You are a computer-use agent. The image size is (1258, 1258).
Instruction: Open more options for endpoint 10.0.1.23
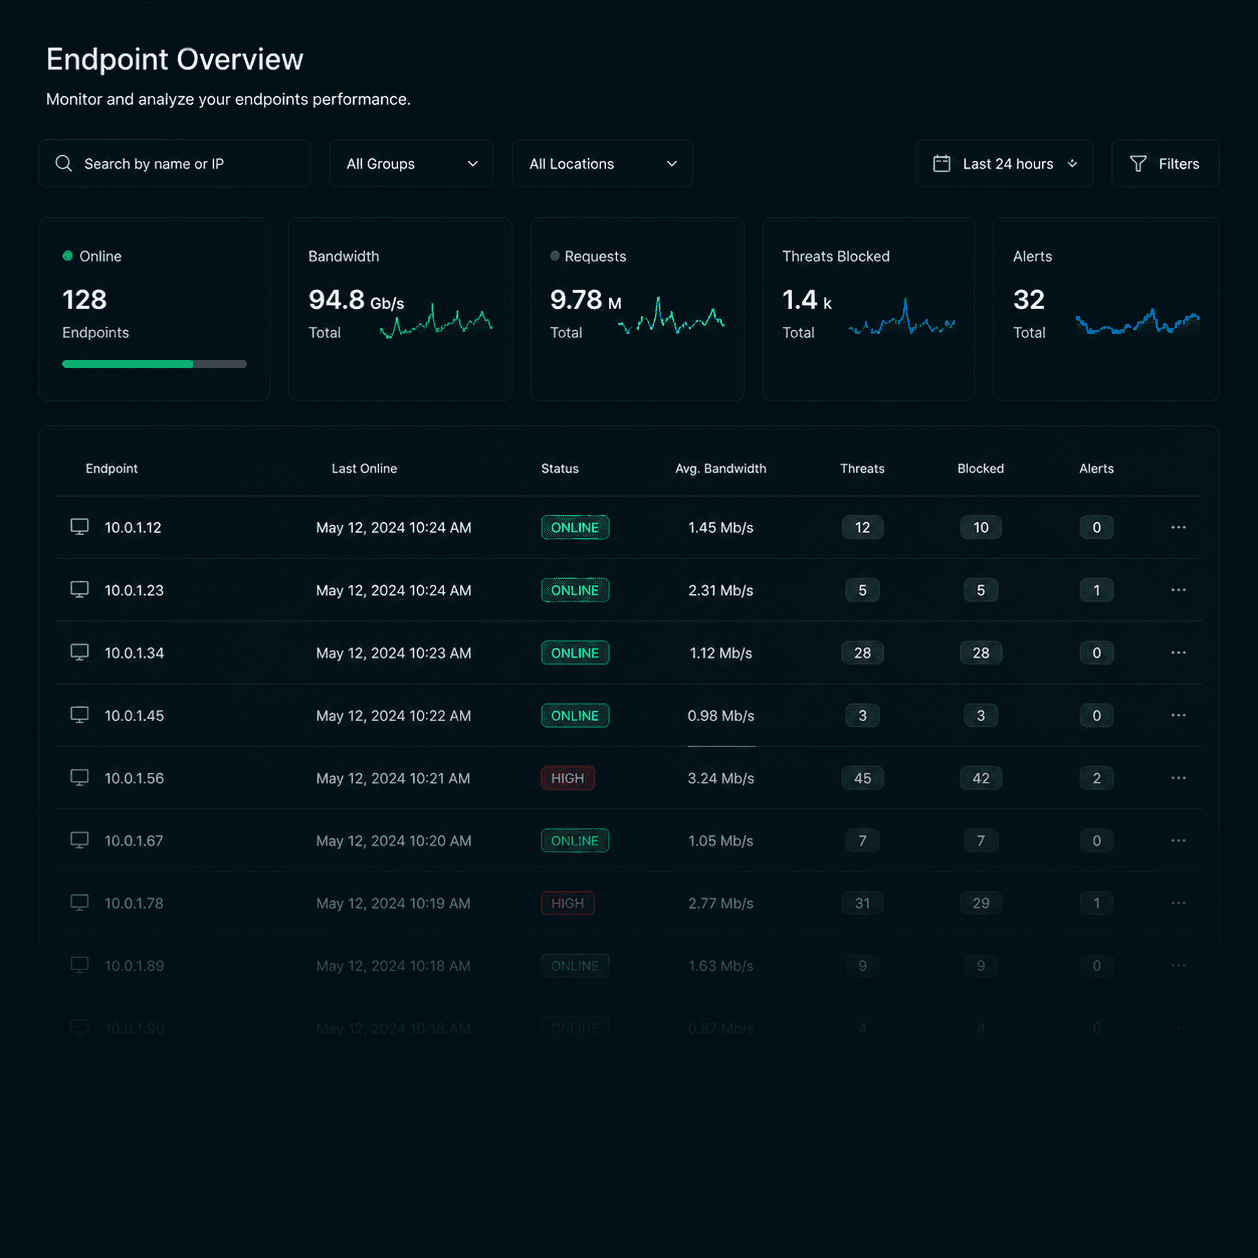[x=1179, y=590]
